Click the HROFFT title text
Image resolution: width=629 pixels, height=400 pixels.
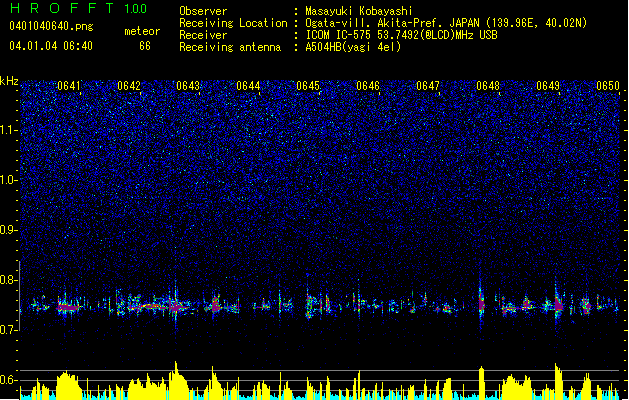click(x=61, y=8)
